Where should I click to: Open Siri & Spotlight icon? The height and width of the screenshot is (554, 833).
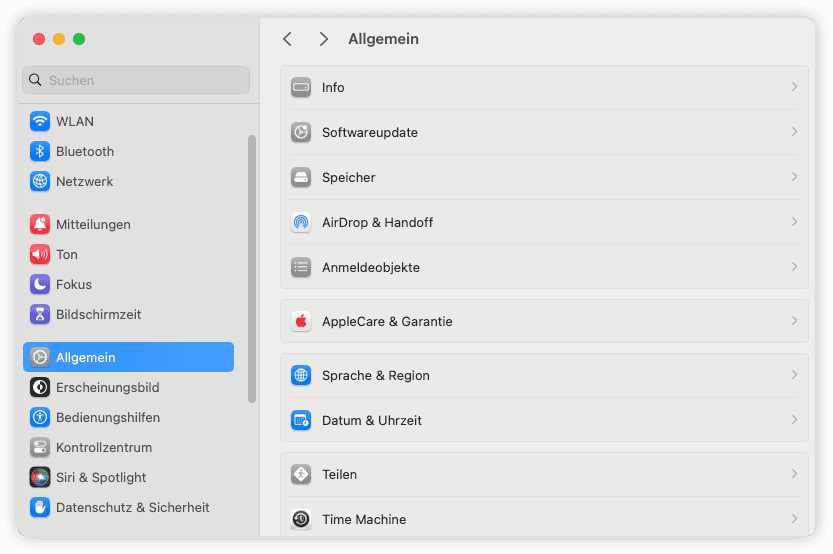(x=40, y=478)
